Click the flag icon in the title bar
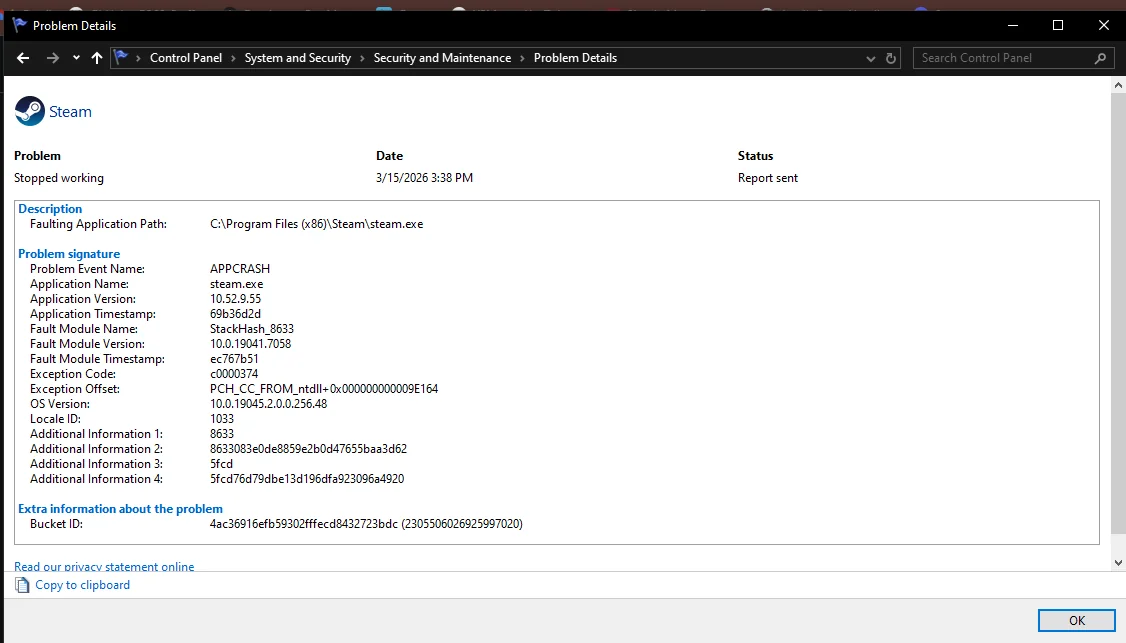1126x643 pixels. tap(18, 25)
